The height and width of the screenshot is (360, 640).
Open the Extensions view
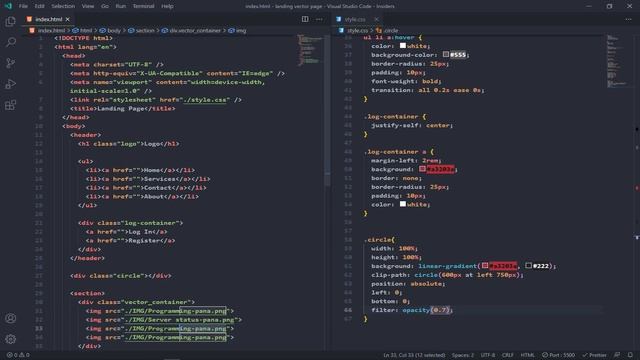point(11,105)
